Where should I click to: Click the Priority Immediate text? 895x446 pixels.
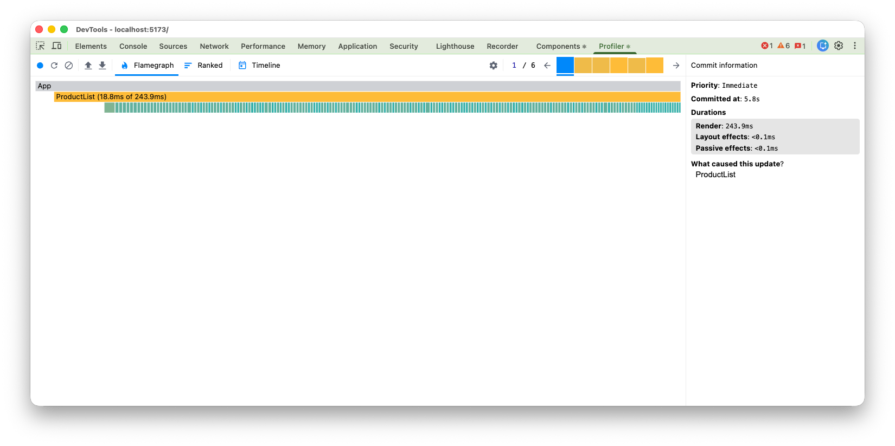click(x=724, y=86)
